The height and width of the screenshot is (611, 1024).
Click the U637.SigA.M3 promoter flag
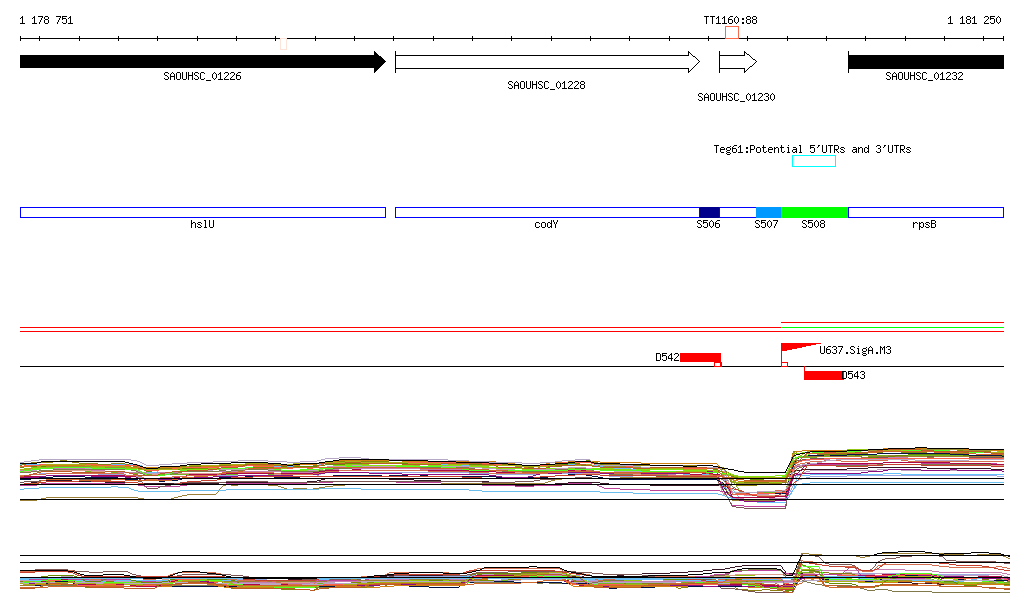(x=798, y=348)
